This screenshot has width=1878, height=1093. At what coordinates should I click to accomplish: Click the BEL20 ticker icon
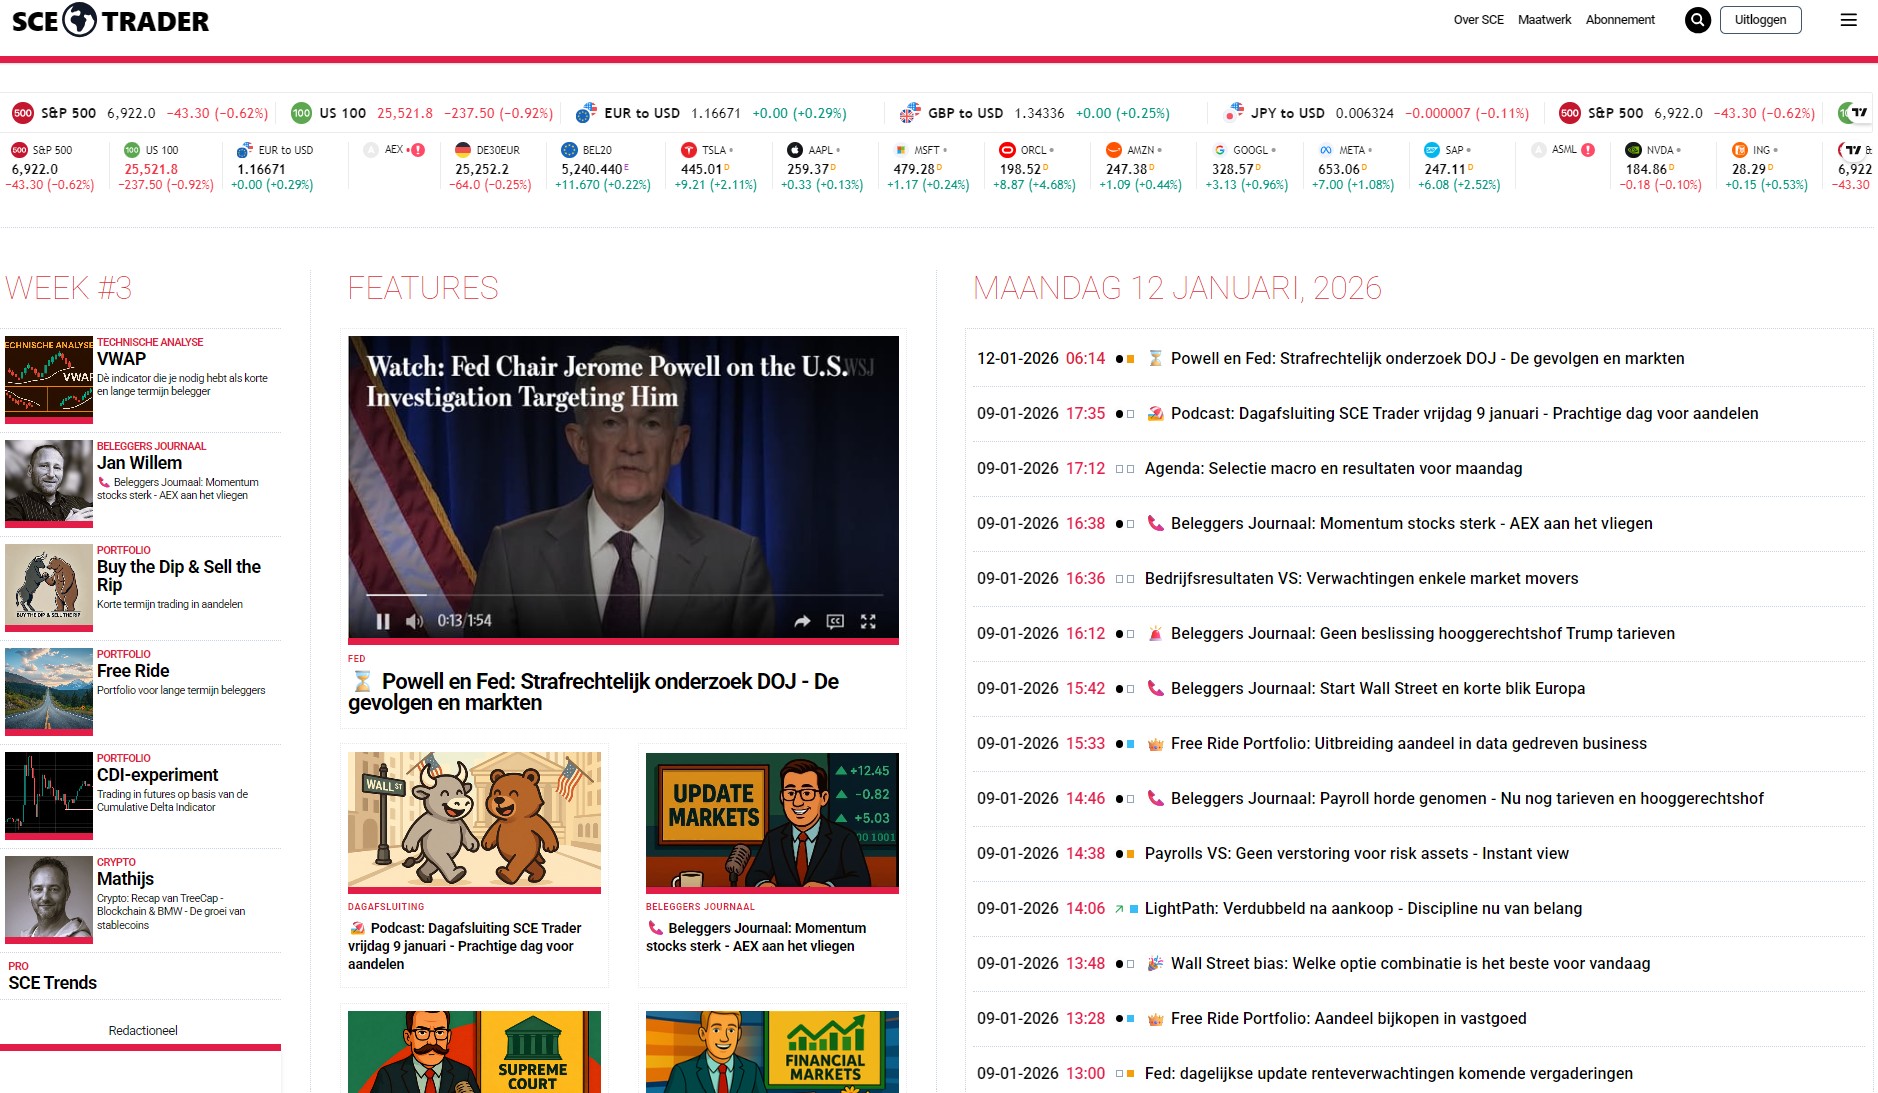pyautogui.click(x=569, y=150)
